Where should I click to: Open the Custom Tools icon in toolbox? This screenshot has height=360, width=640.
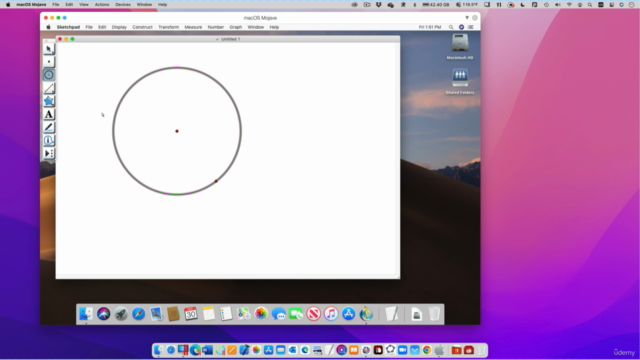click(49, 153)
